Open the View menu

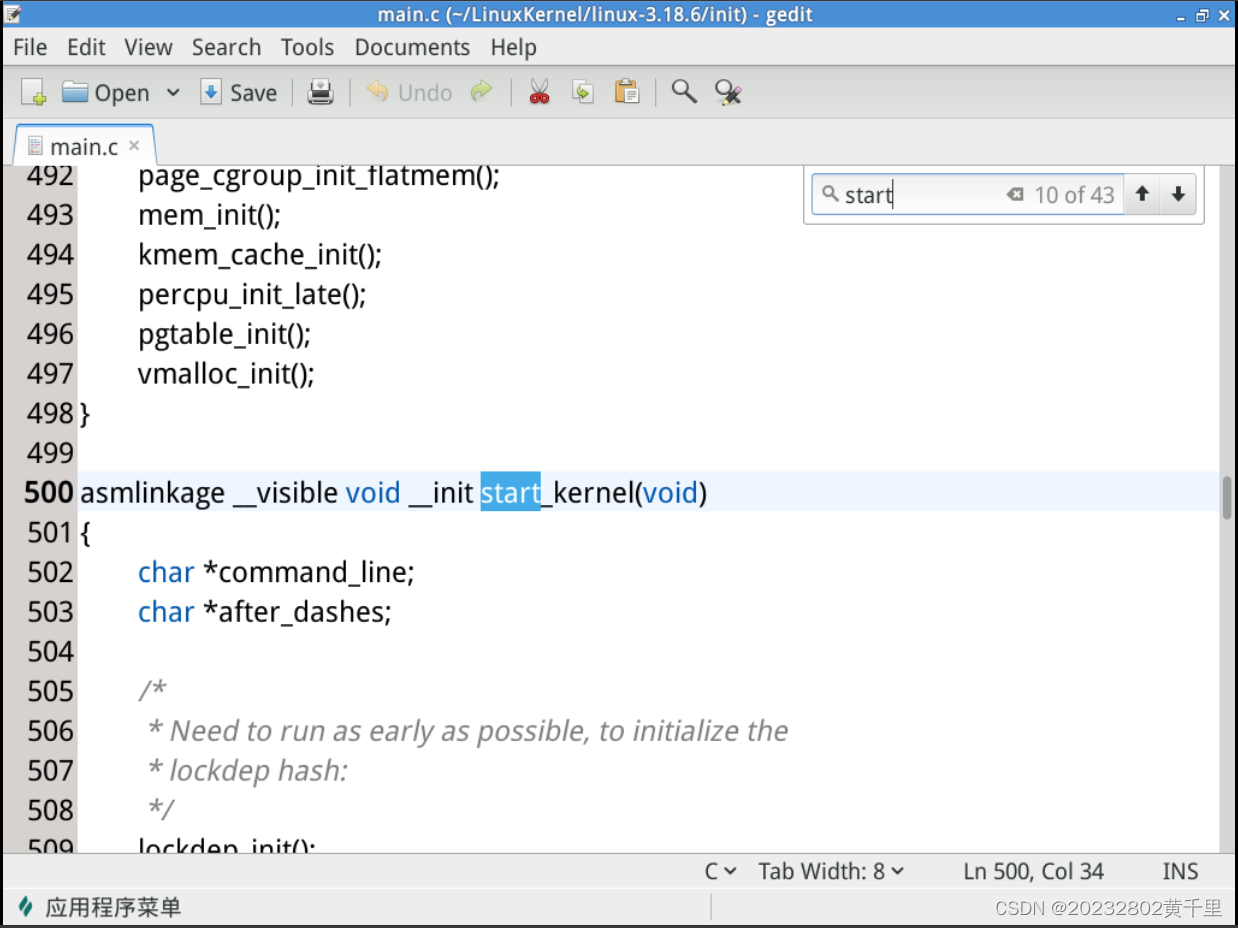pyautogui.click(x=148, y=47)
